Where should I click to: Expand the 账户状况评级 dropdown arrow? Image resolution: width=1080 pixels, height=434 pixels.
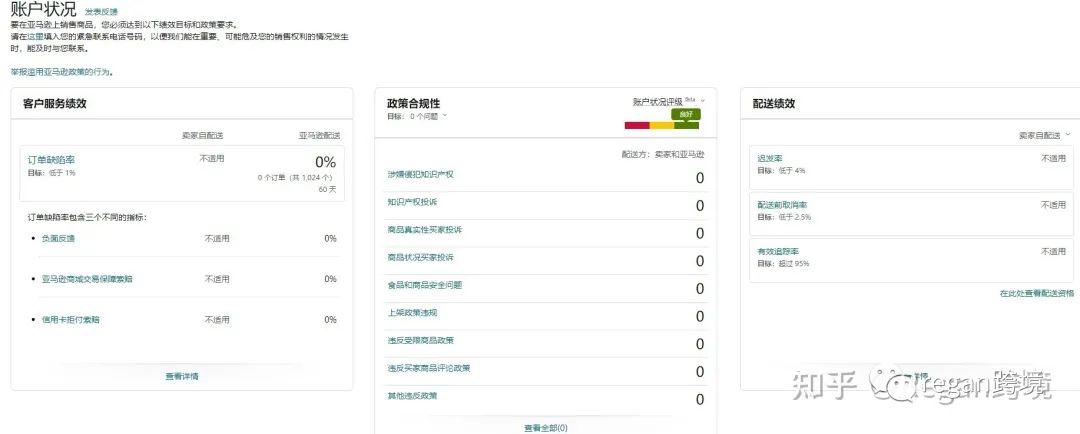[x=703, y=101]
